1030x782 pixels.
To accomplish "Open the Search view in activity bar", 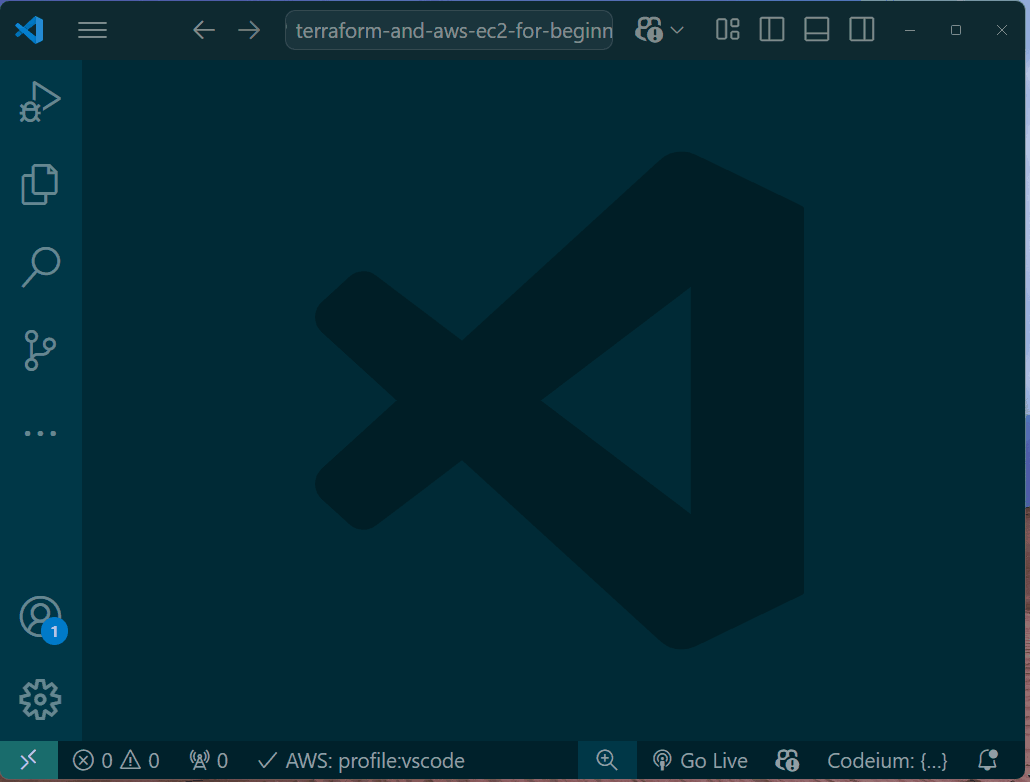I will 41,267.
